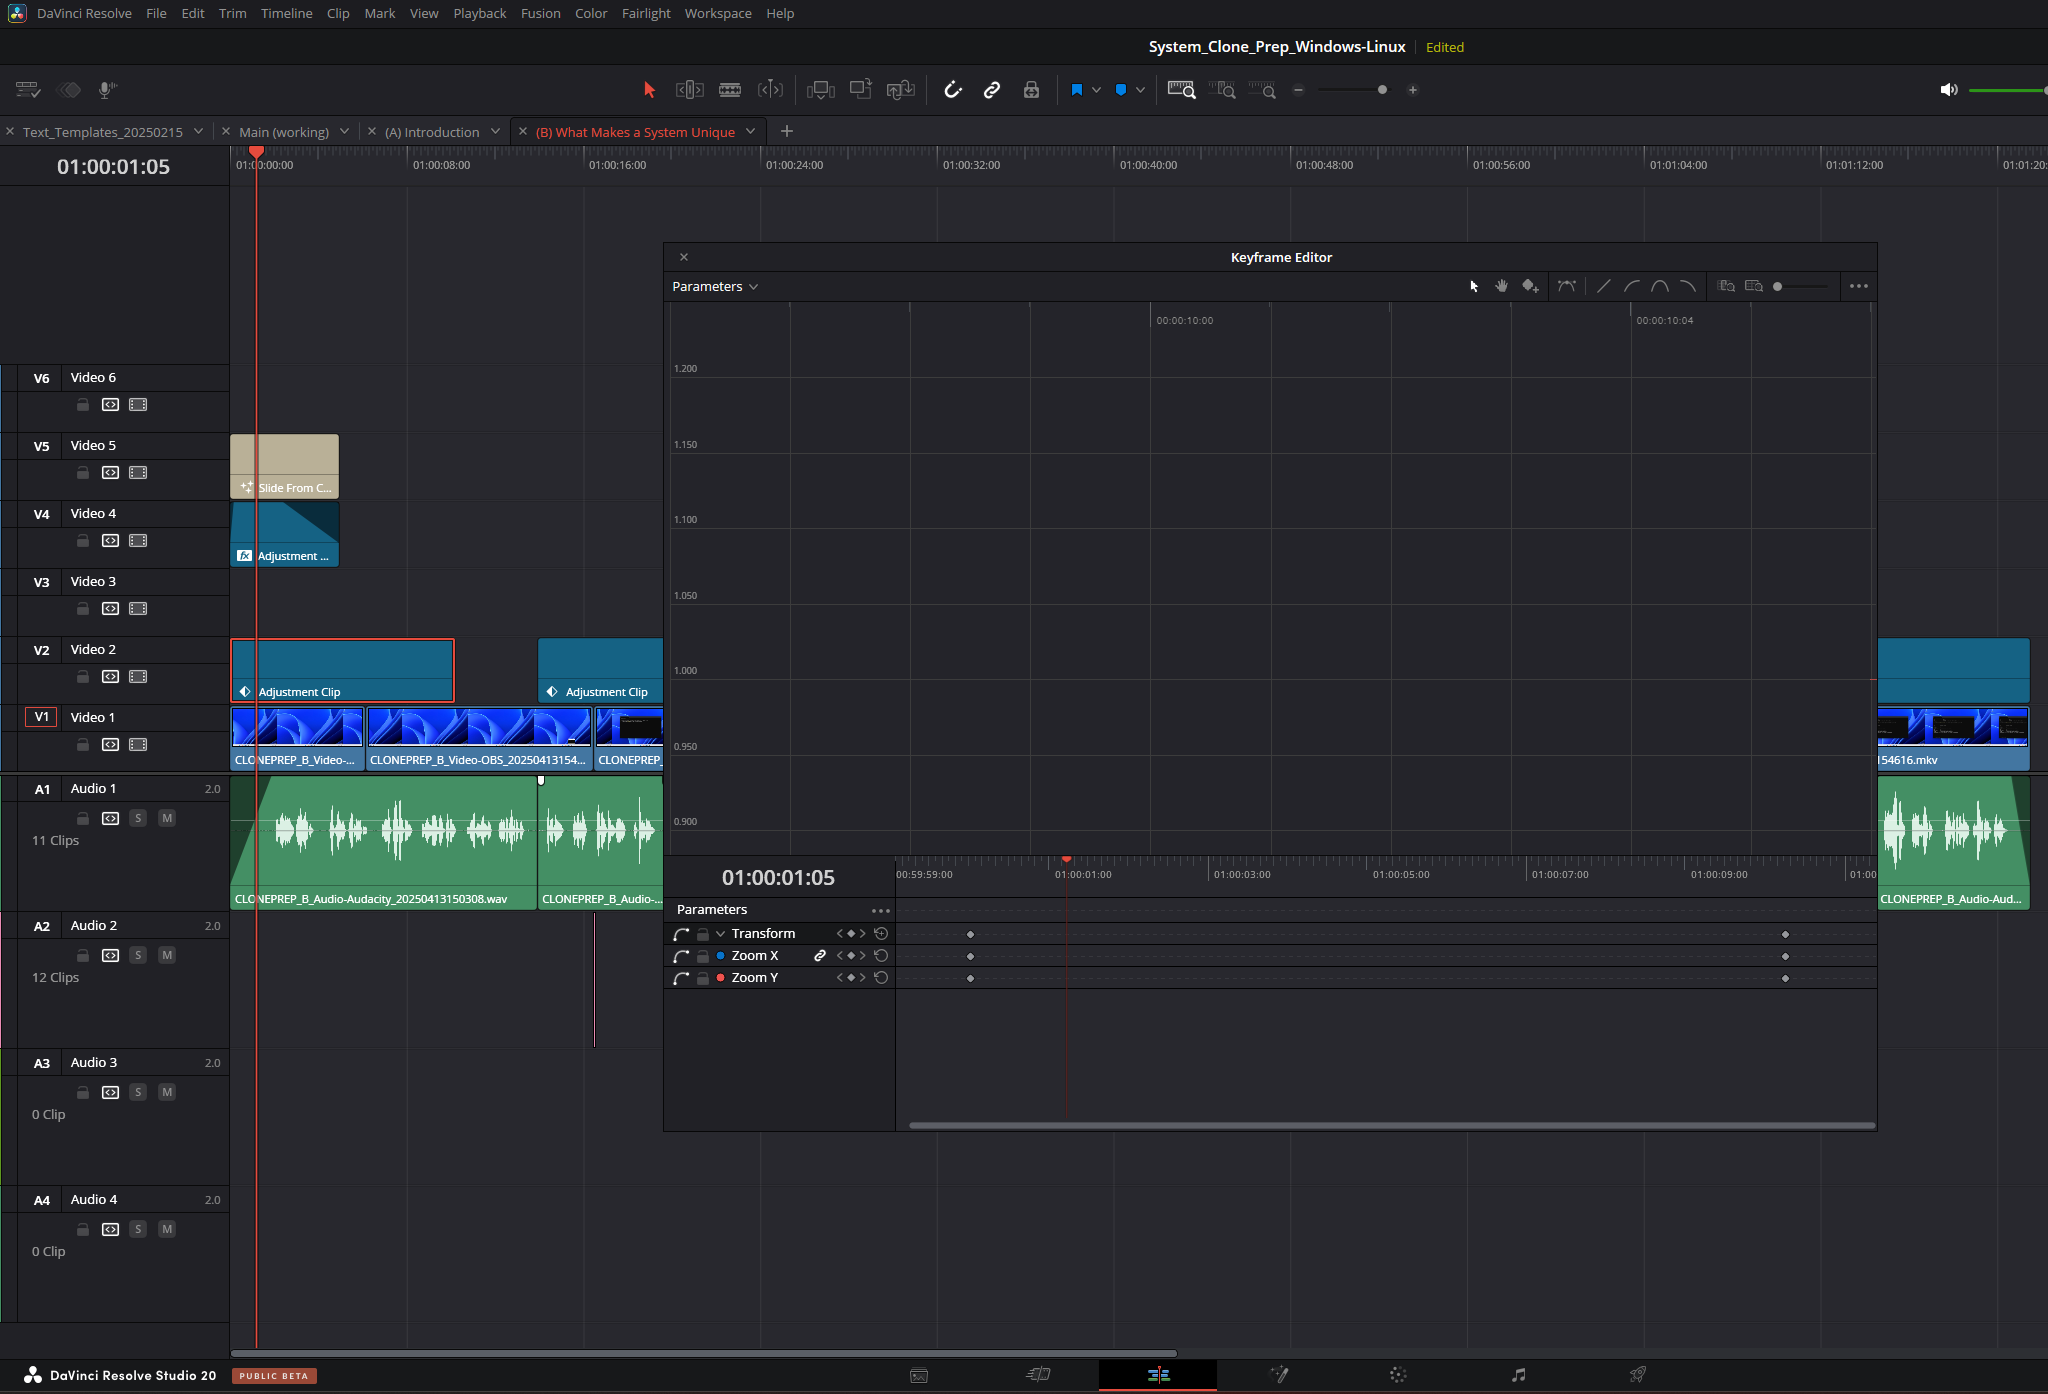Viewport: 2048px width, 1394px height.
Task: Mute the Audio 1 track
Action: pyautogui.click(x=167, y=818)
